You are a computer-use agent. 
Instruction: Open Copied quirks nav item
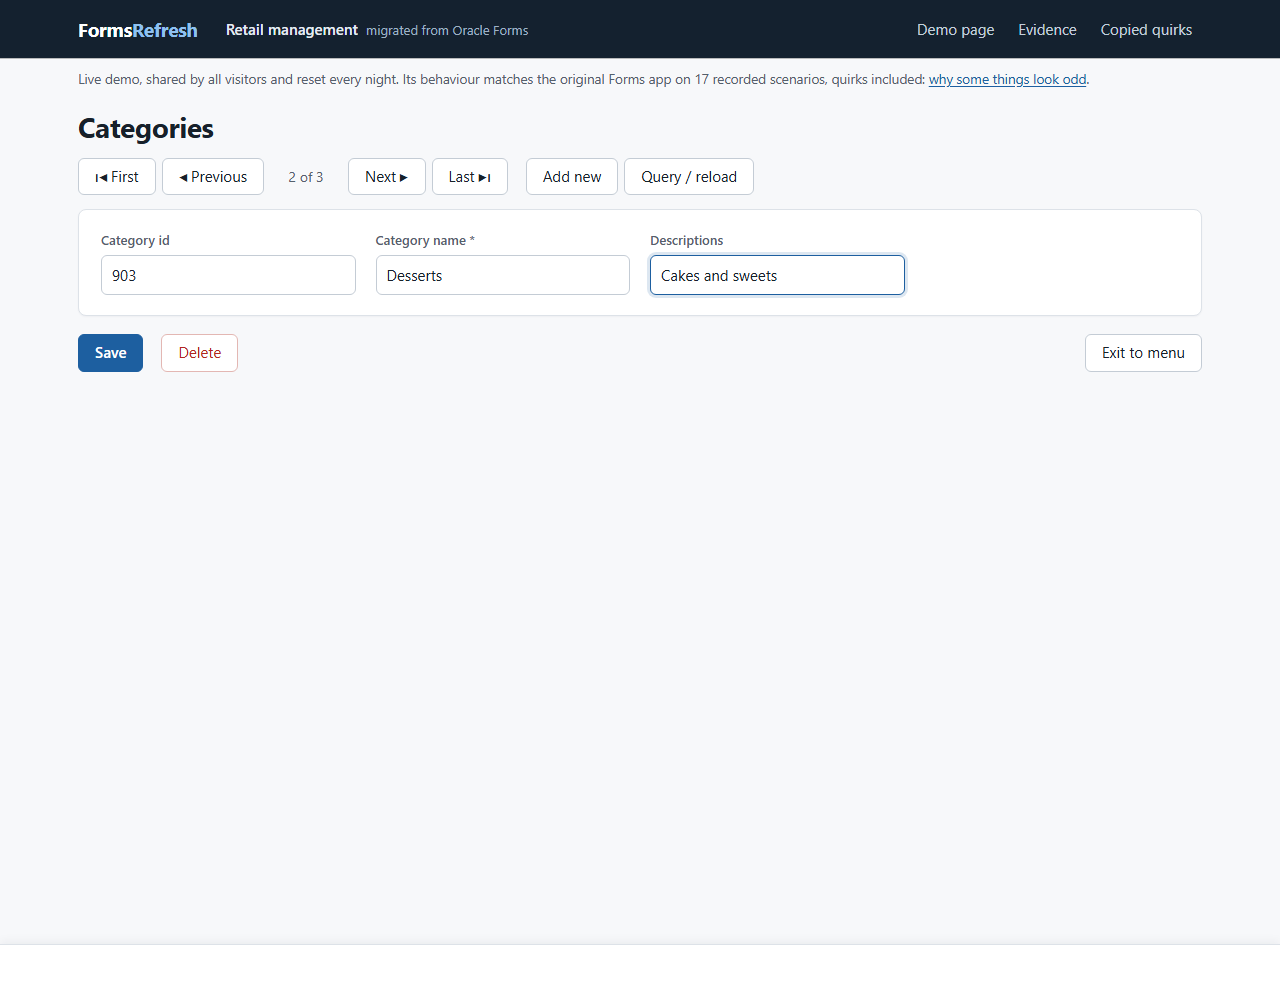1146,30
